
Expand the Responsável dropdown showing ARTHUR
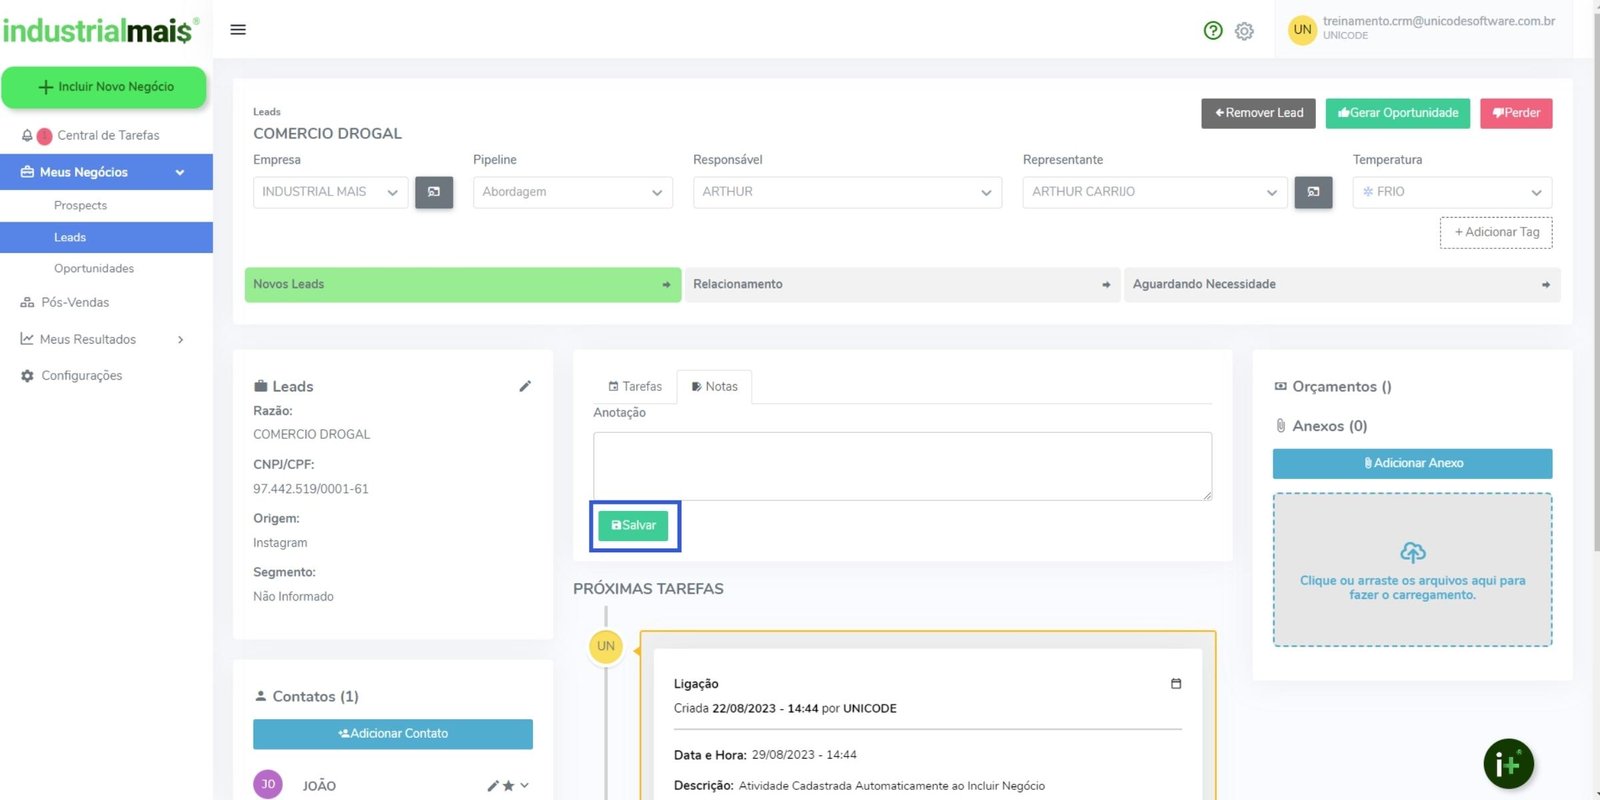click(847, 192)
